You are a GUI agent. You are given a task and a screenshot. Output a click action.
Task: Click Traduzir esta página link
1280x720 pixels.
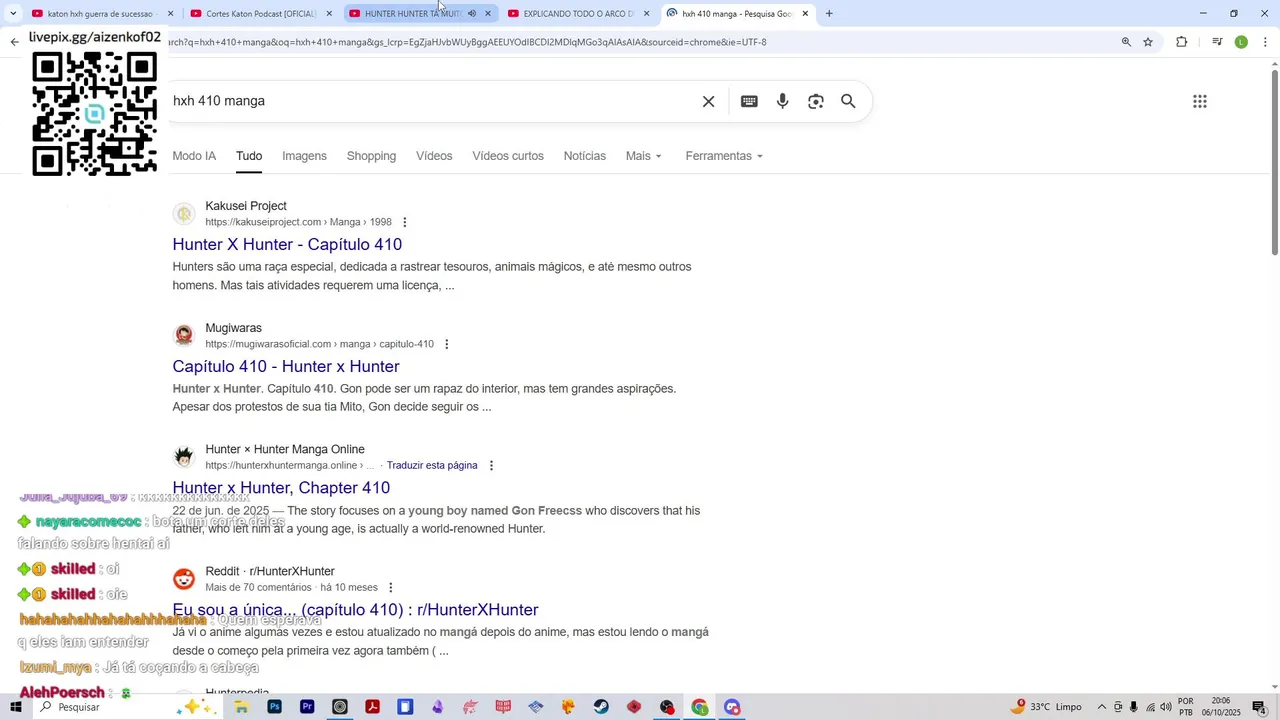point(432,466)
